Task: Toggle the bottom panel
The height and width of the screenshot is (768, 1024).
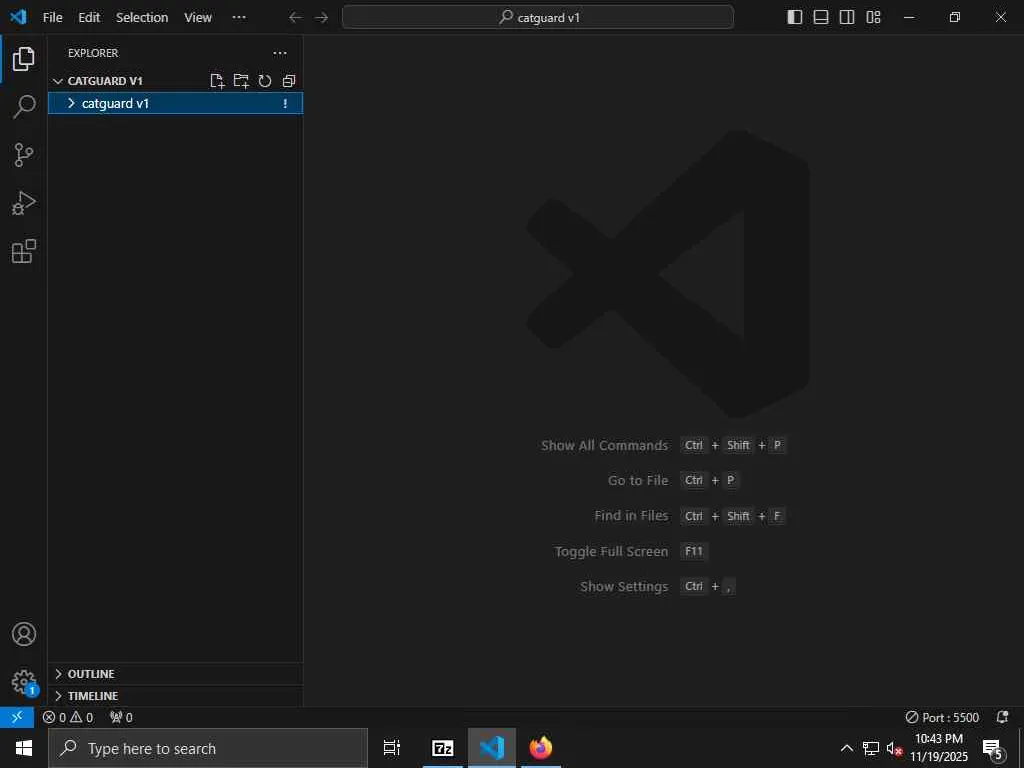Action: pos(821,17)
